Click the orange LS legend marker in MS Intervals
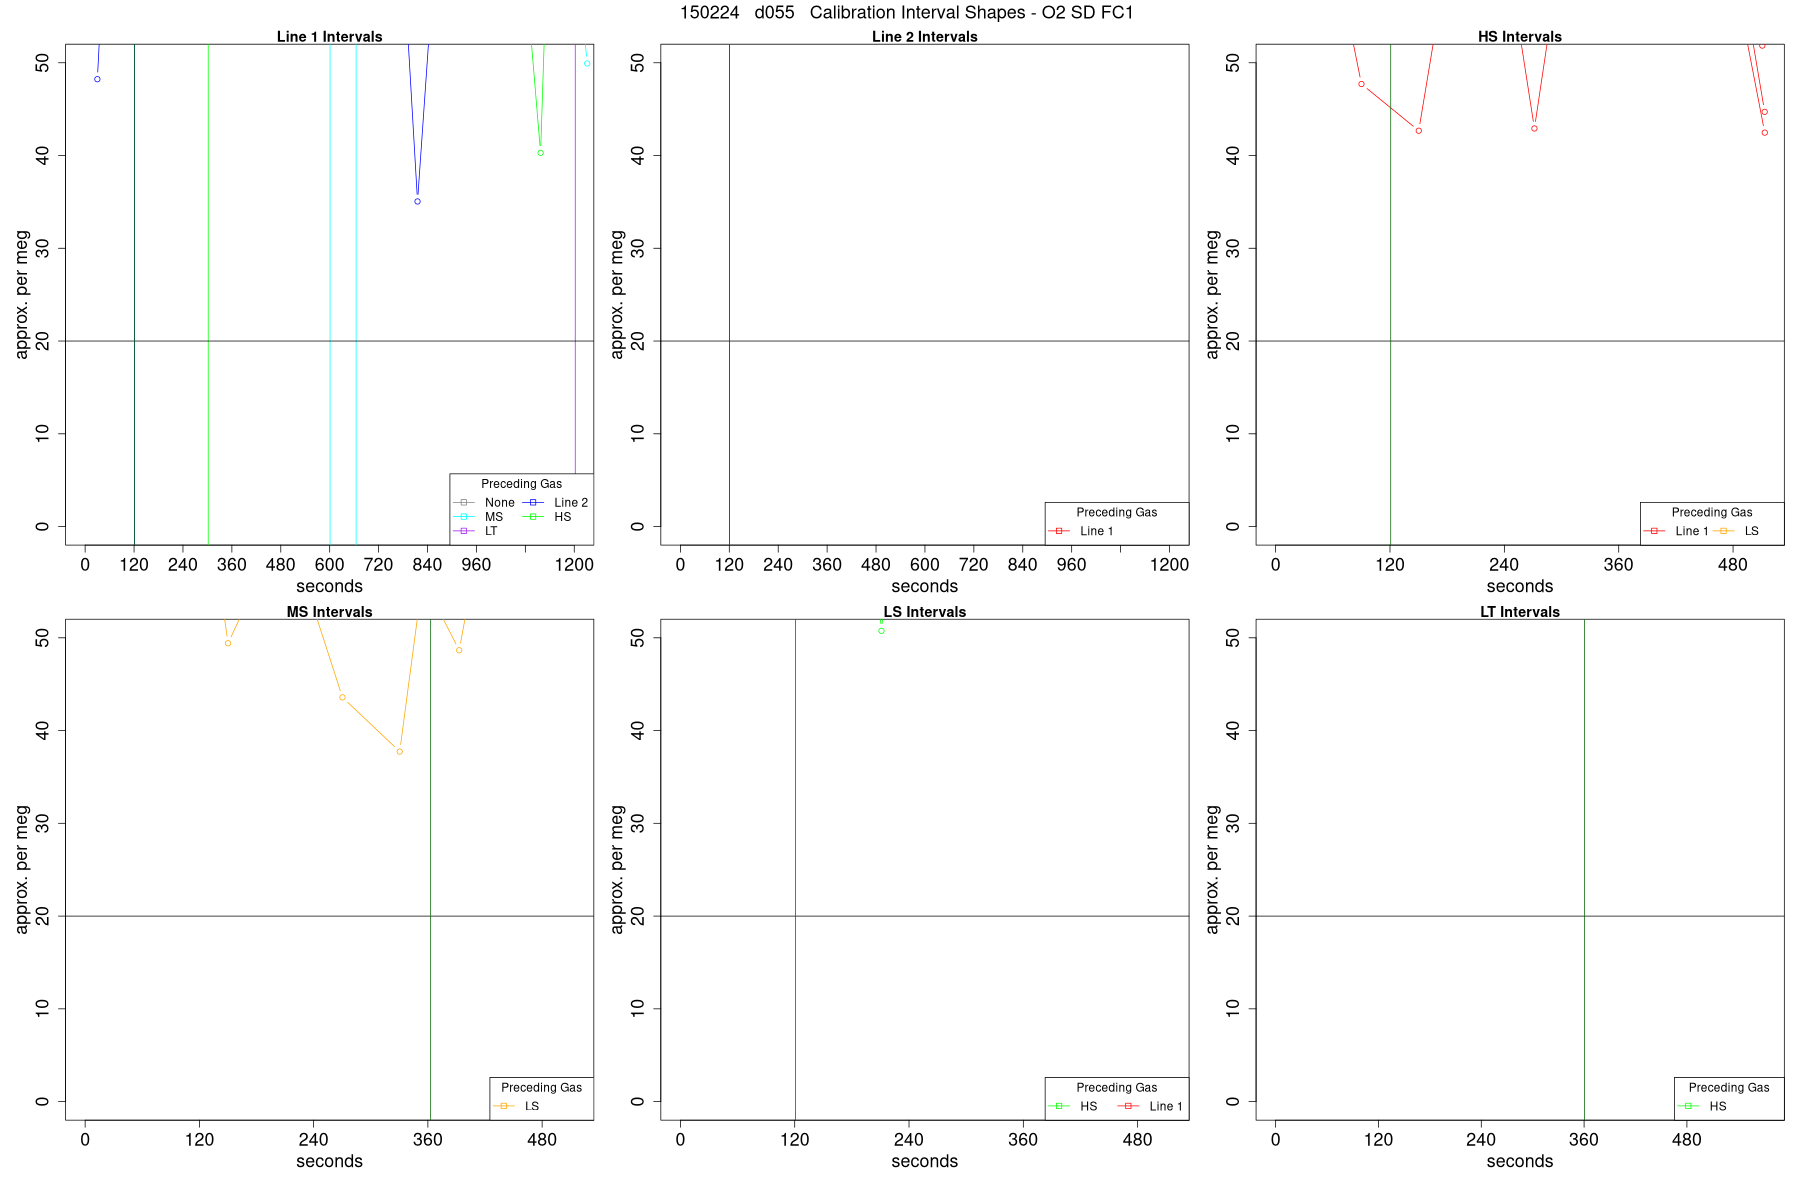The width and height of the screenshot is (1800, 1200). 504,1105
